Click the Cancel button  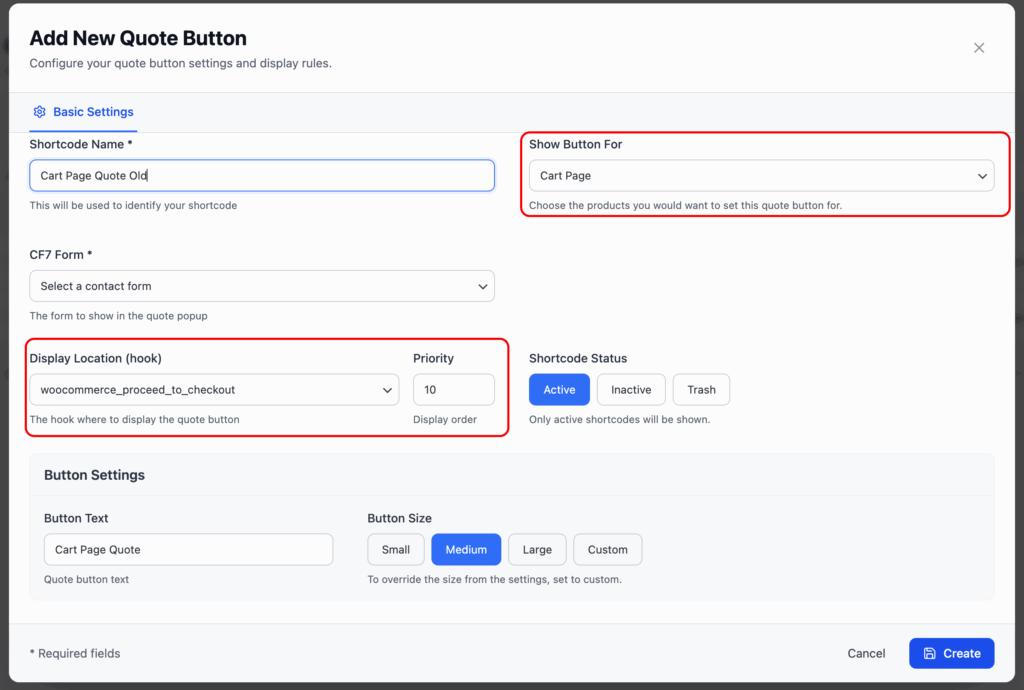point(866,653)
